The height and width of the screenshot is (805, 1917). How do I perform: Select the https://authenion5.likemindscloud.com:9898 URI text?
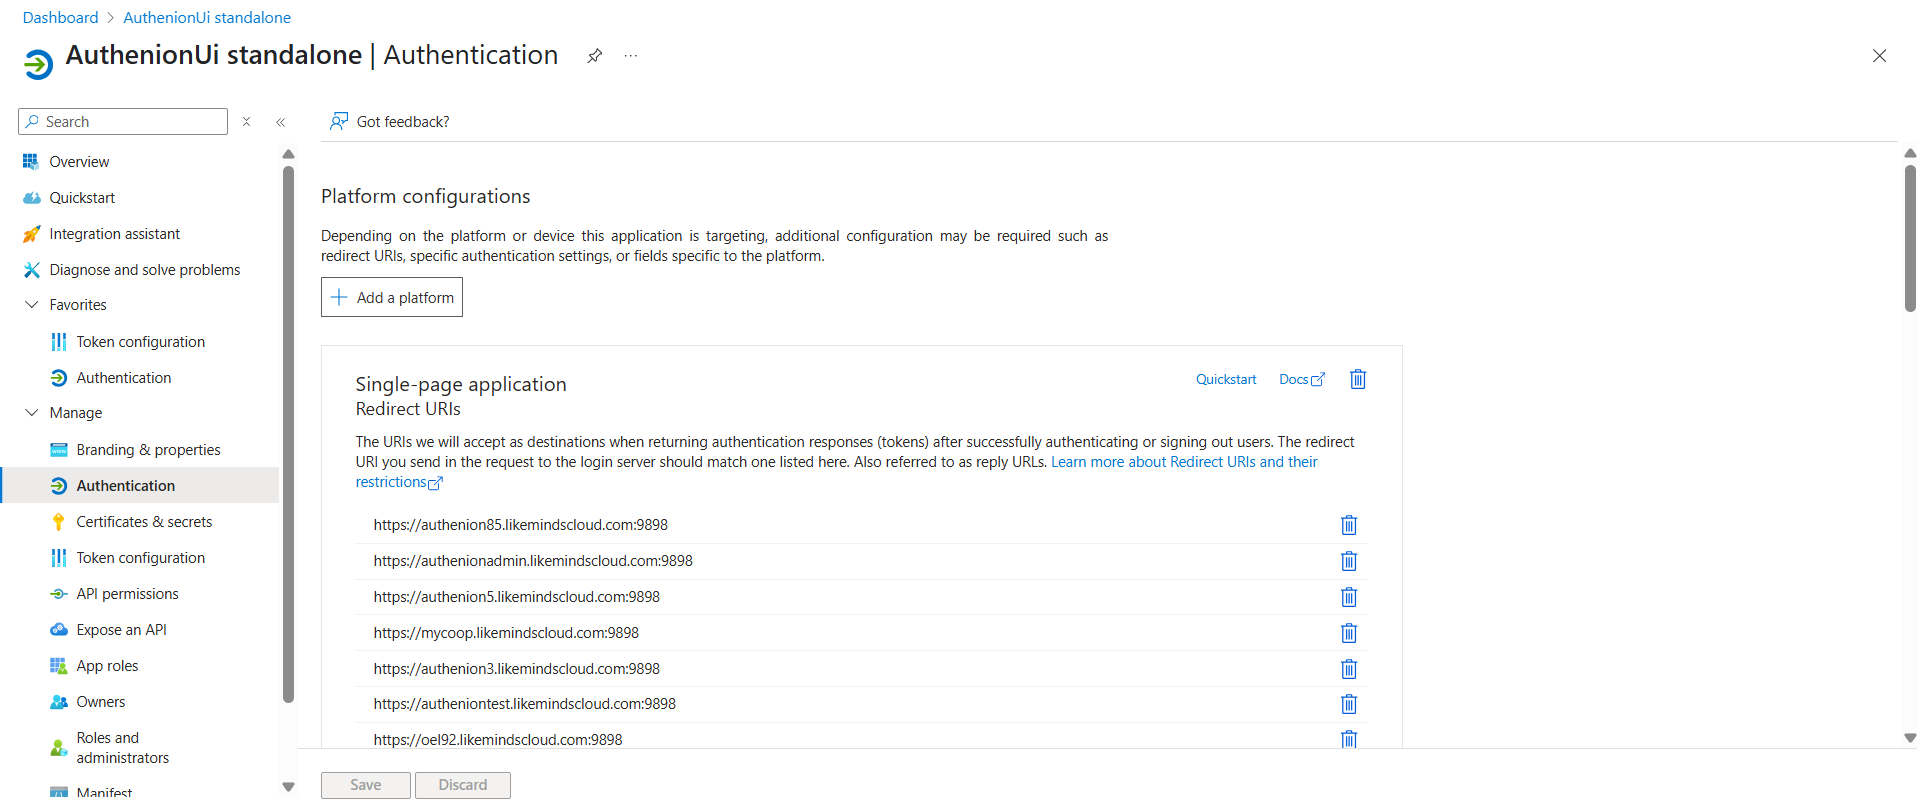click(517, 597)
